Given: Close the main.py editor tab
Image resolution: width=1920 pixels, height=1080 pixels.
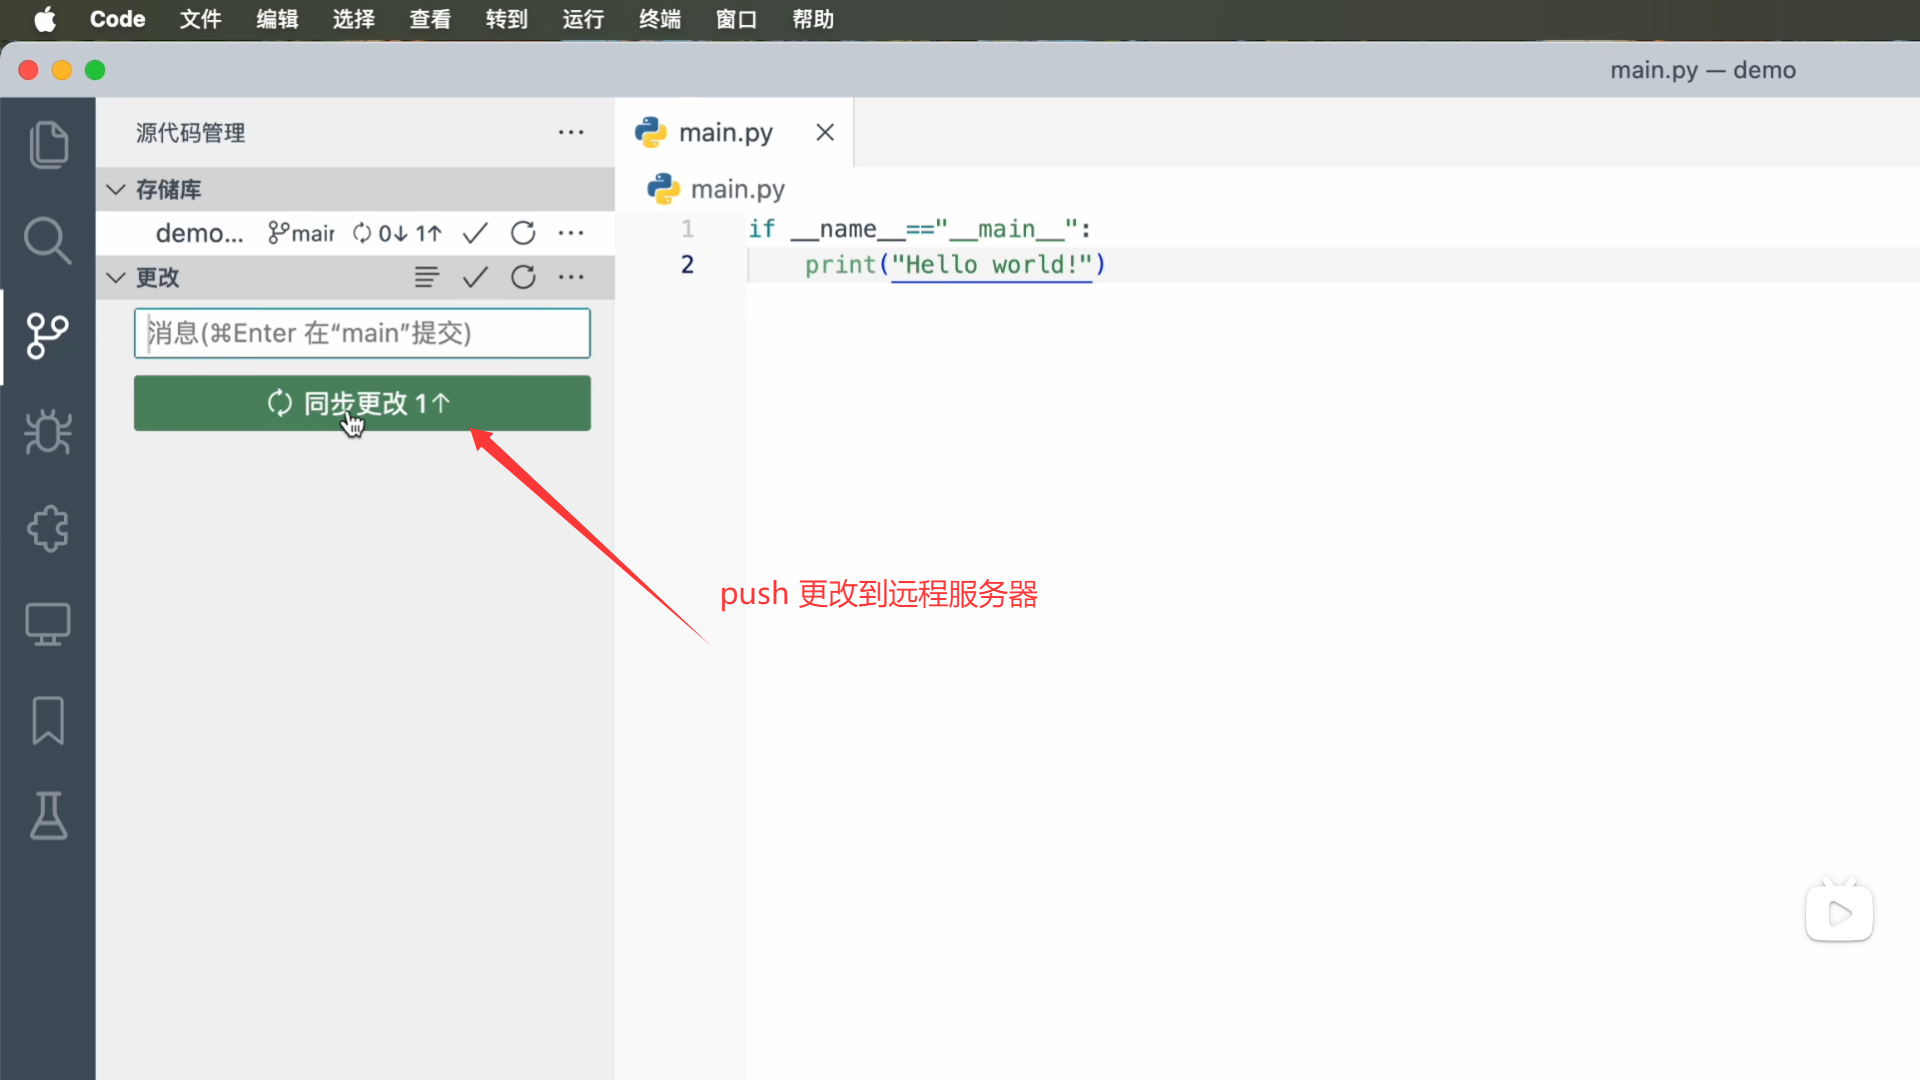Looking at the screenshot, I should [825, 132].
